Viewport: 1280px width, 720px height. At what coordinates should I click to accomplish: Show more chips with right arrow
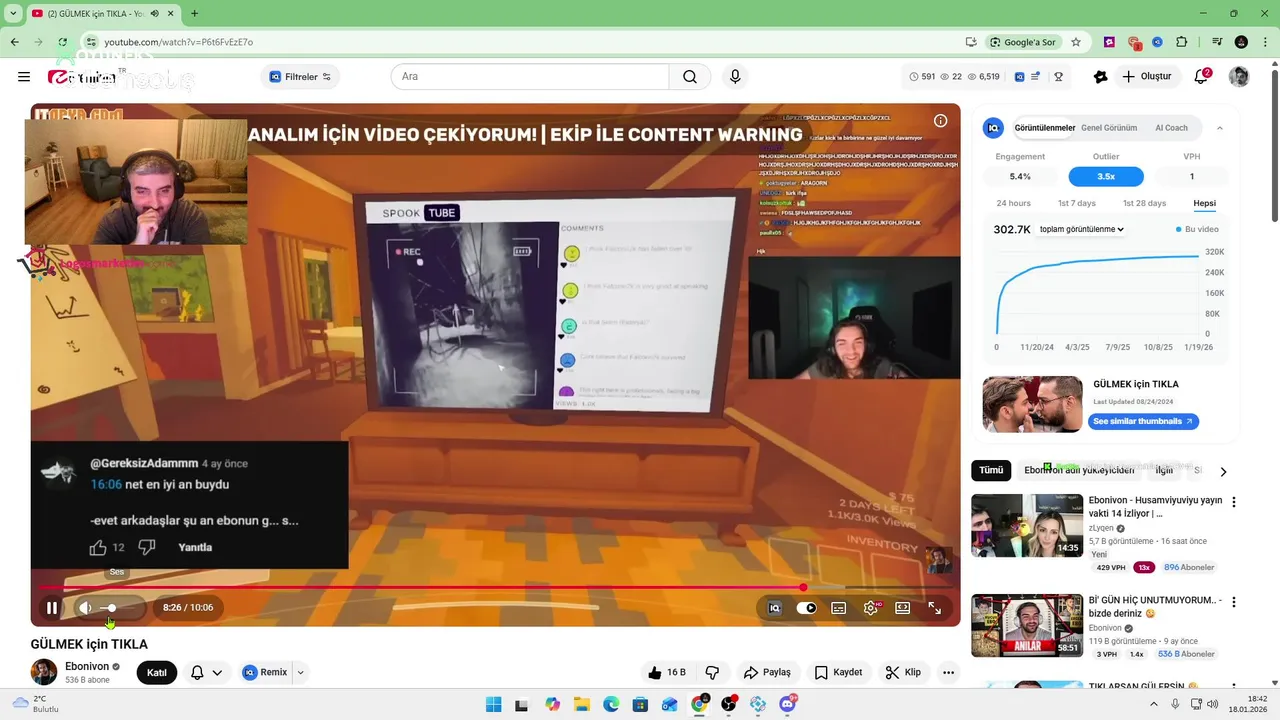point(1223,471)
